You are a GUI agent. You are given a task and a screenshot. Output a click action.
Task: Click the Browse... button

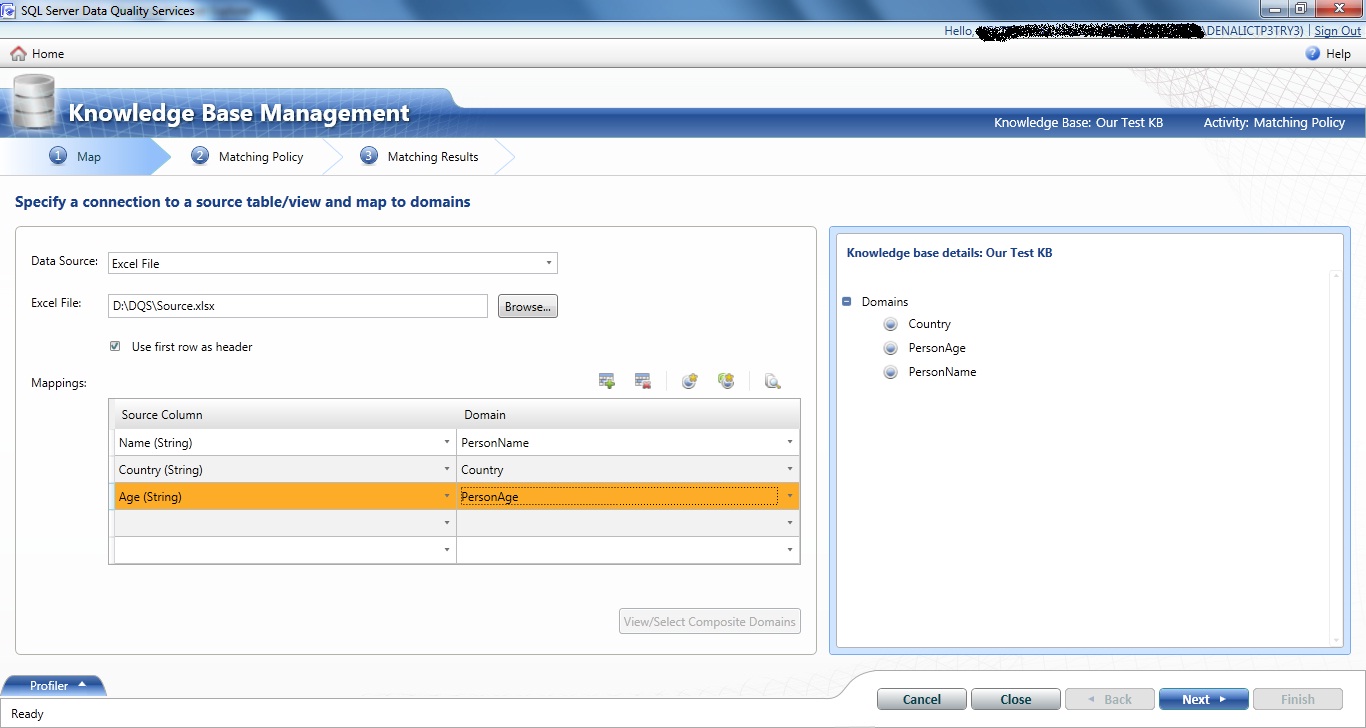coord(527,306)
